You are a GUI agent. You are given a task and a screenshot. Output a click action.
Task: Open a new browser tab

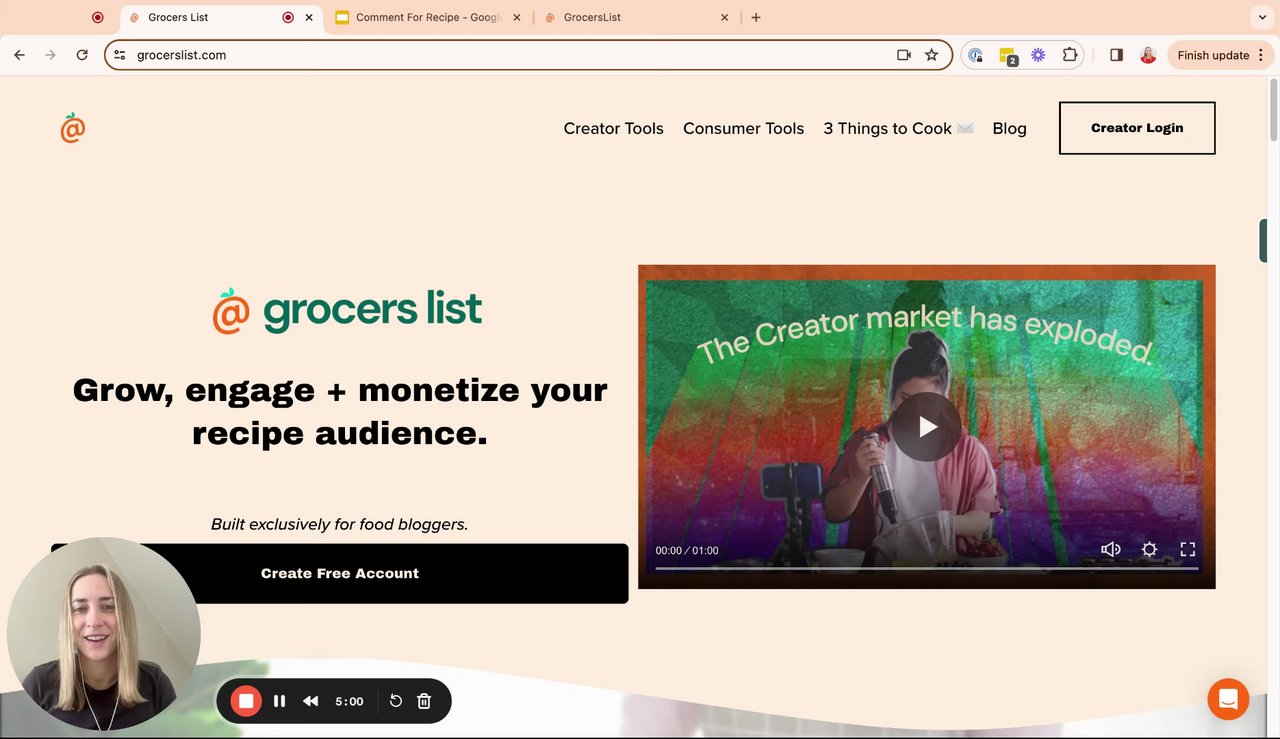[x=756, y=17]
